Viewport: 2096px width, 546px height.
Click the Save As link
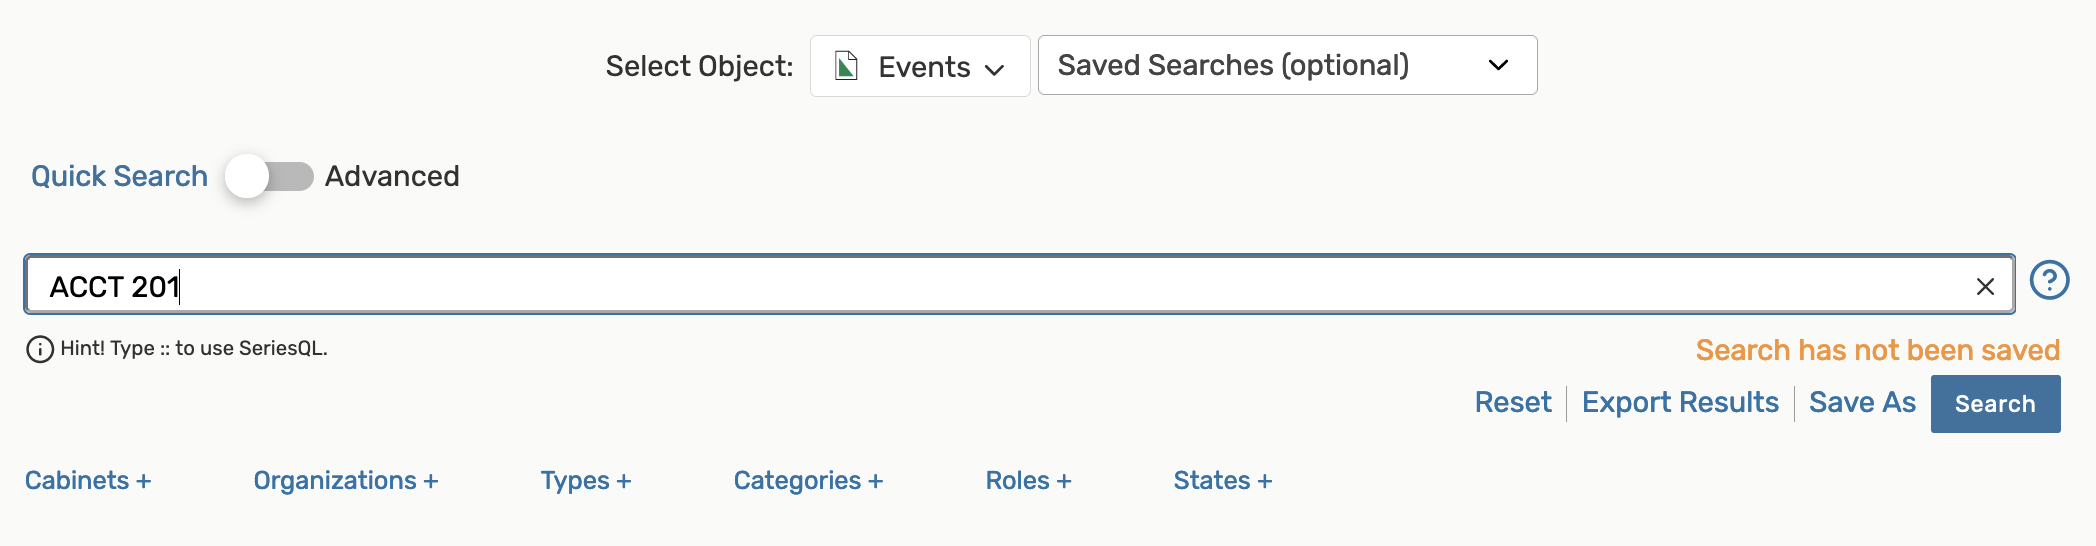coord(1862,402)
